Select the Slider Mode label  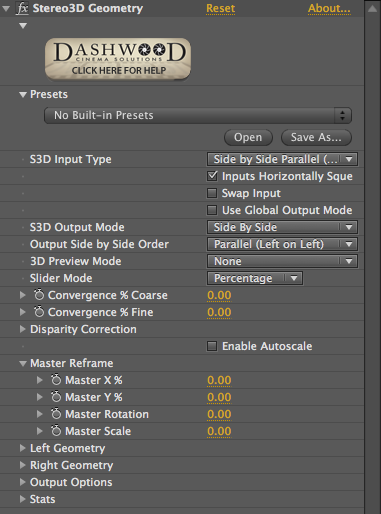tap(61, 278)
